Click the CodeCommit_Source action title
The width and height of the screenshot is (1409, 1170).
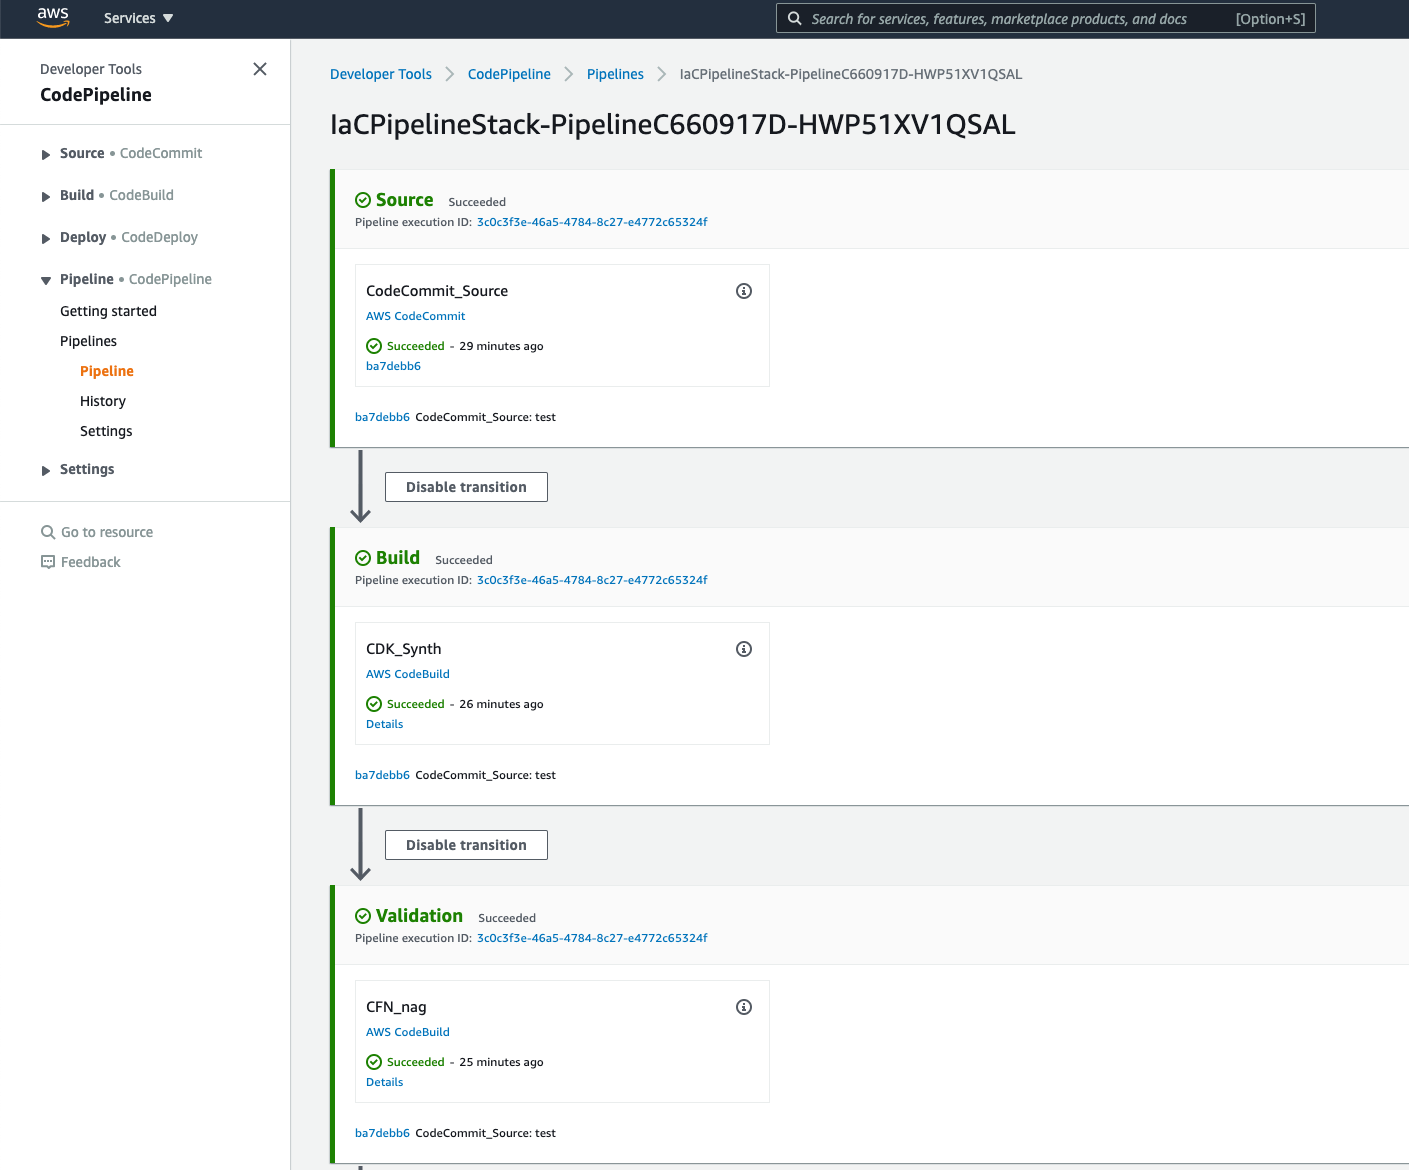click(437, 291)
